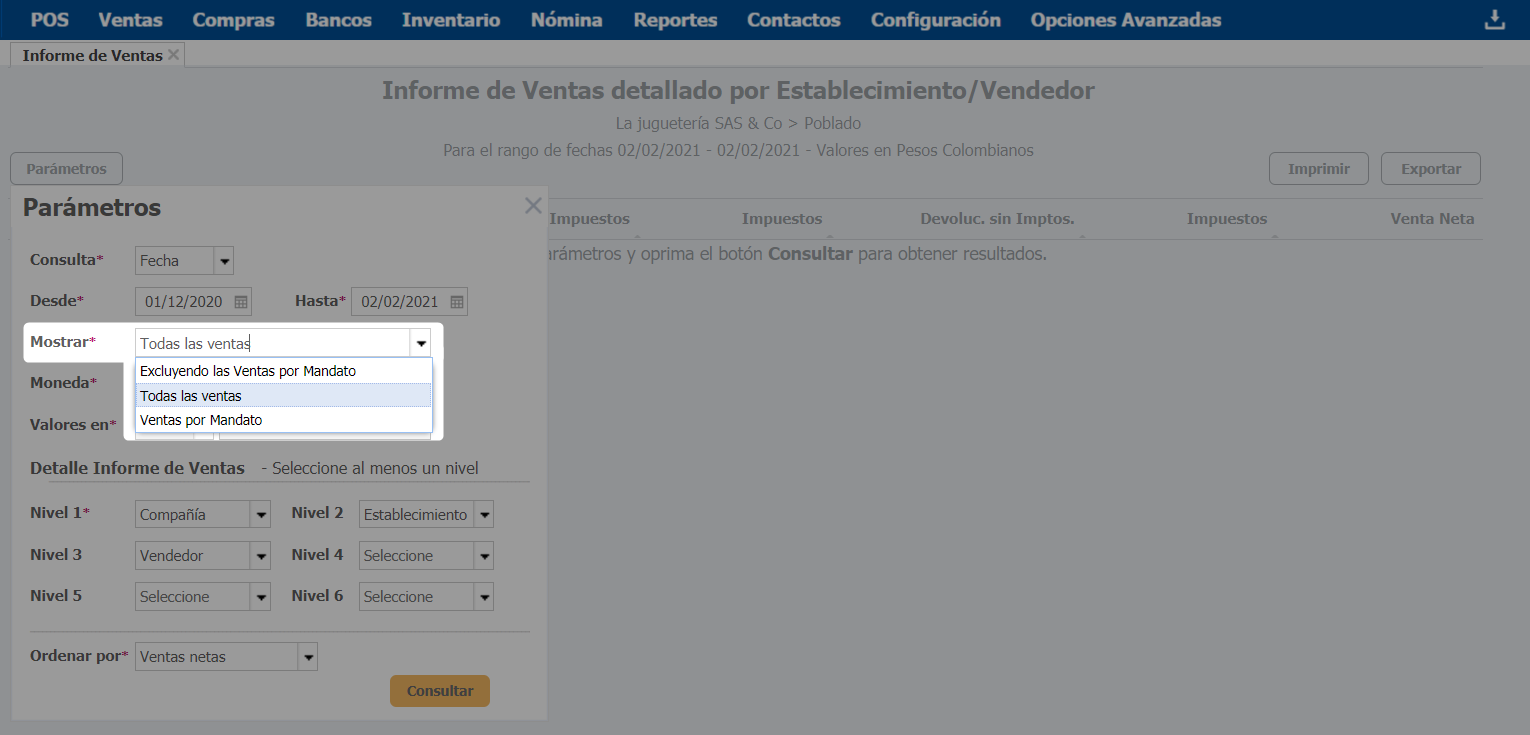This screenshot has width=1530, height=735.
Task: Close the Parámetros panel with X
Action: (x=533, y=206)
